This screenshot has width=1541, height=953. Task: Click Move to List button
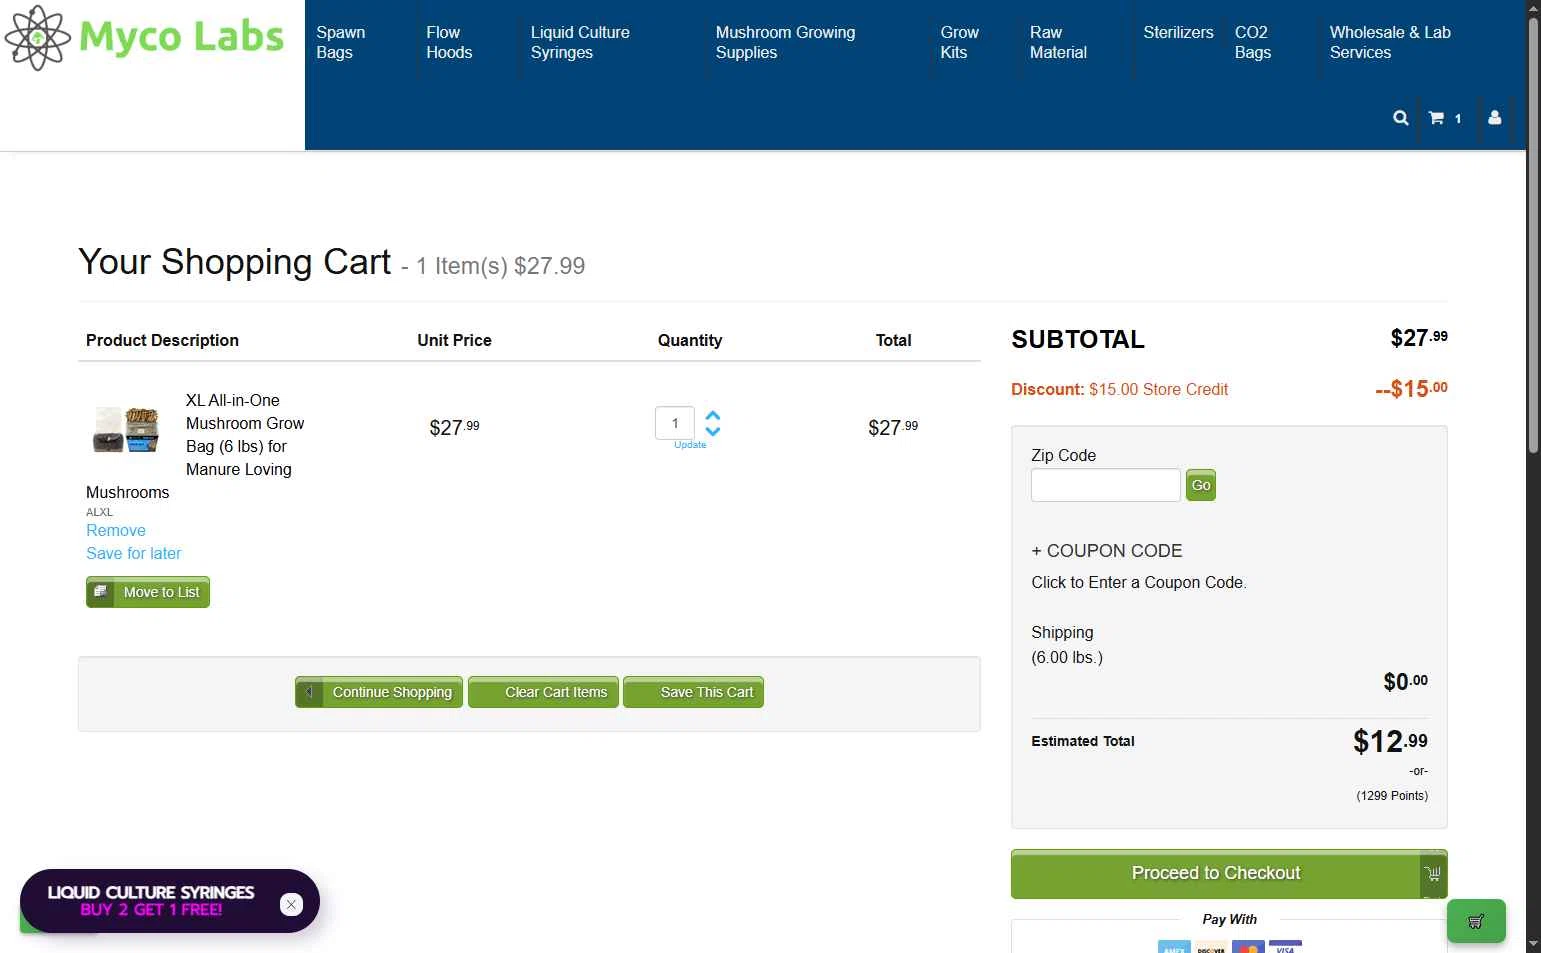[x=148, y=592]
